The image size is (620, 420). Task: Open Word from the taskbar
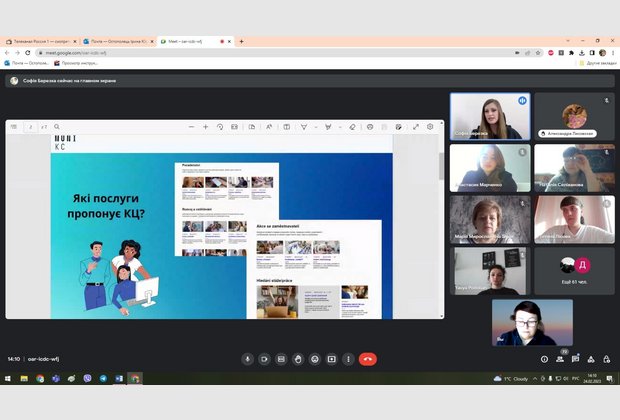click(119, 378)
